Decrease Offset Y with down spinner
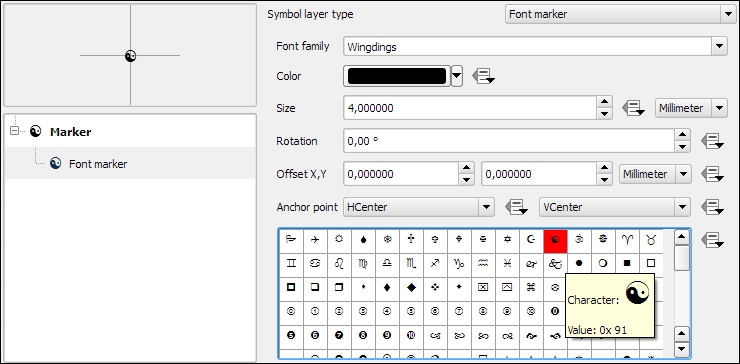 [x=605, y=180]
